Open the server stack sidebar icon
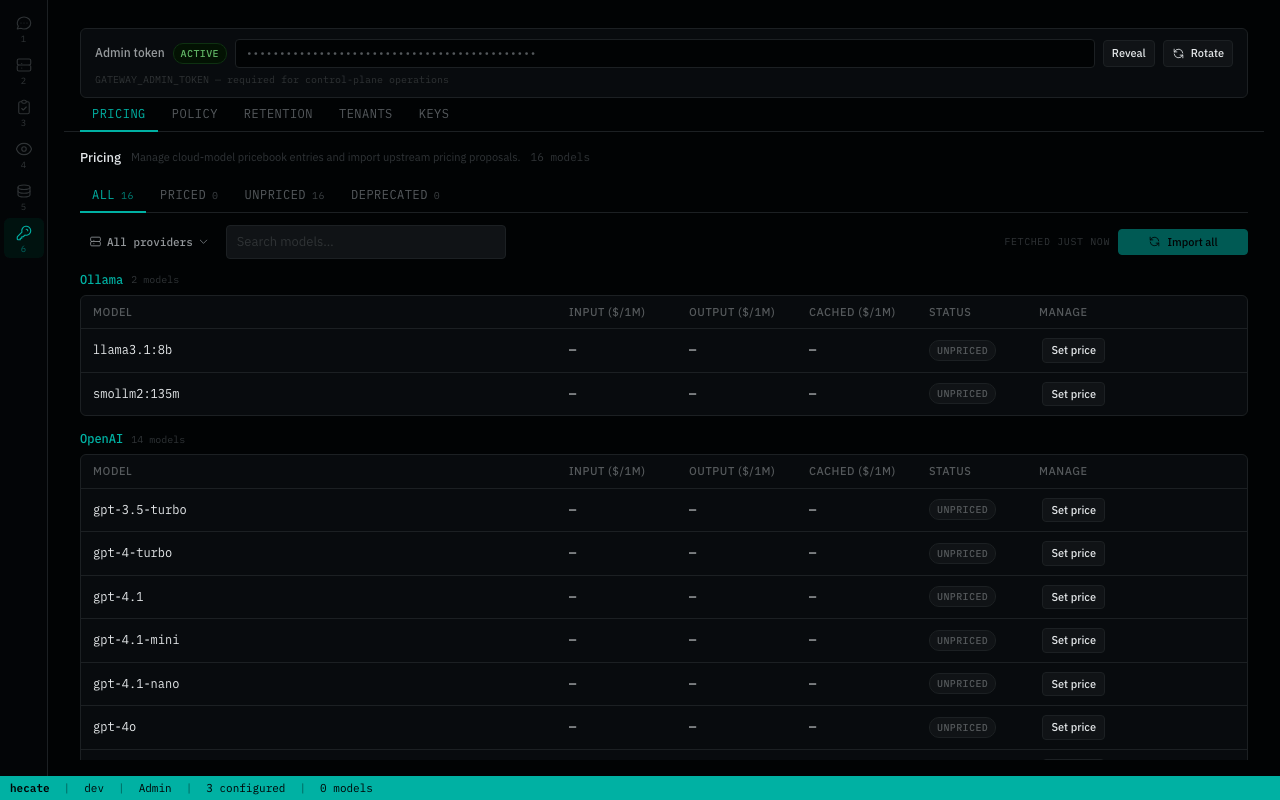Image resolution: width=1280 pixels, height=800 pixels. coord(24,70)
